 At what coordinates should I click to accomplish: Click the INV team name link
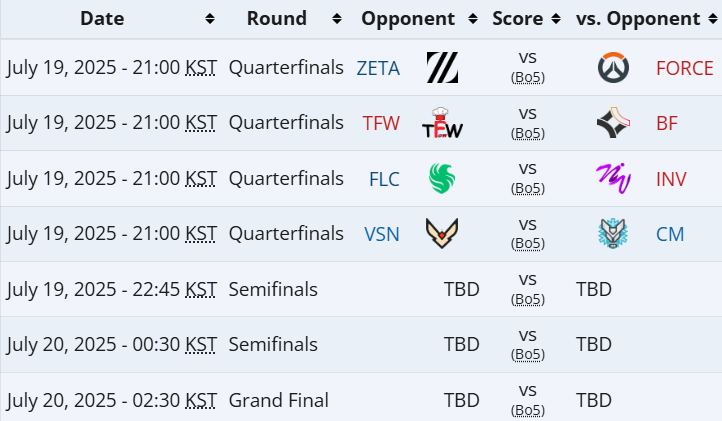(x=671, y=179)
